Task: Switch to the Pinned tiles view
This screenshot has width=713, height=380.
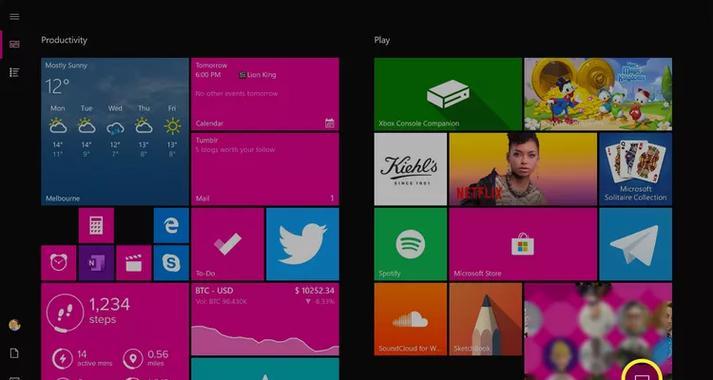Action: click(x=15, y=44)
